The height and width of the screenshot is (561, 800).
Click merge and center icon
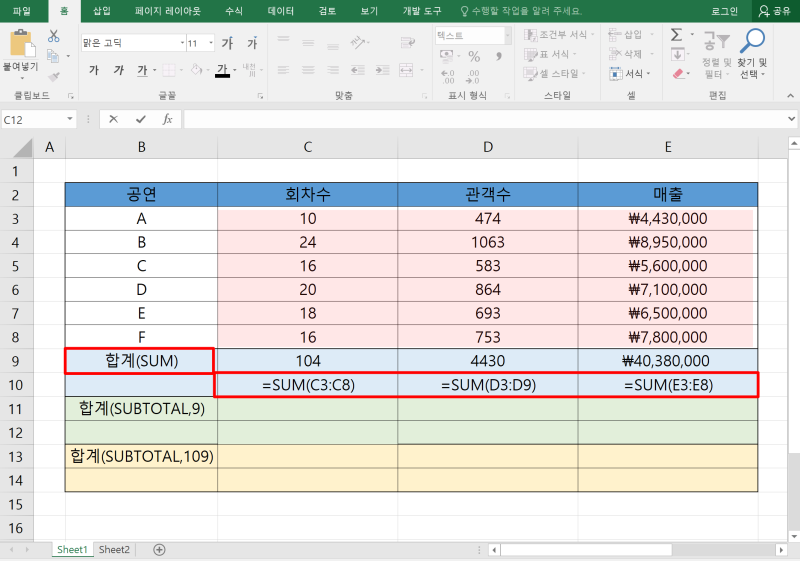pyautogui.click(x=406, y=70)
